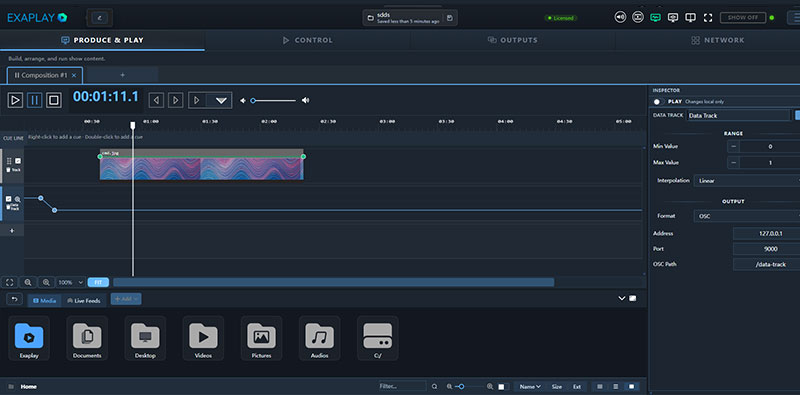Viewport: 800px width, 395px height.
Task: Open the 100% zoom level dropdown
Action: 70,282
